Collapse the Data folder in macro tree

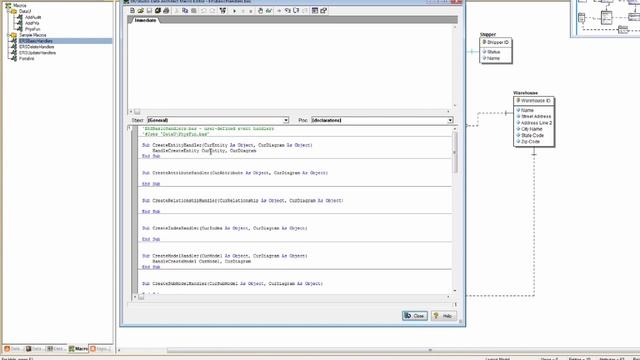pos(8,11)
